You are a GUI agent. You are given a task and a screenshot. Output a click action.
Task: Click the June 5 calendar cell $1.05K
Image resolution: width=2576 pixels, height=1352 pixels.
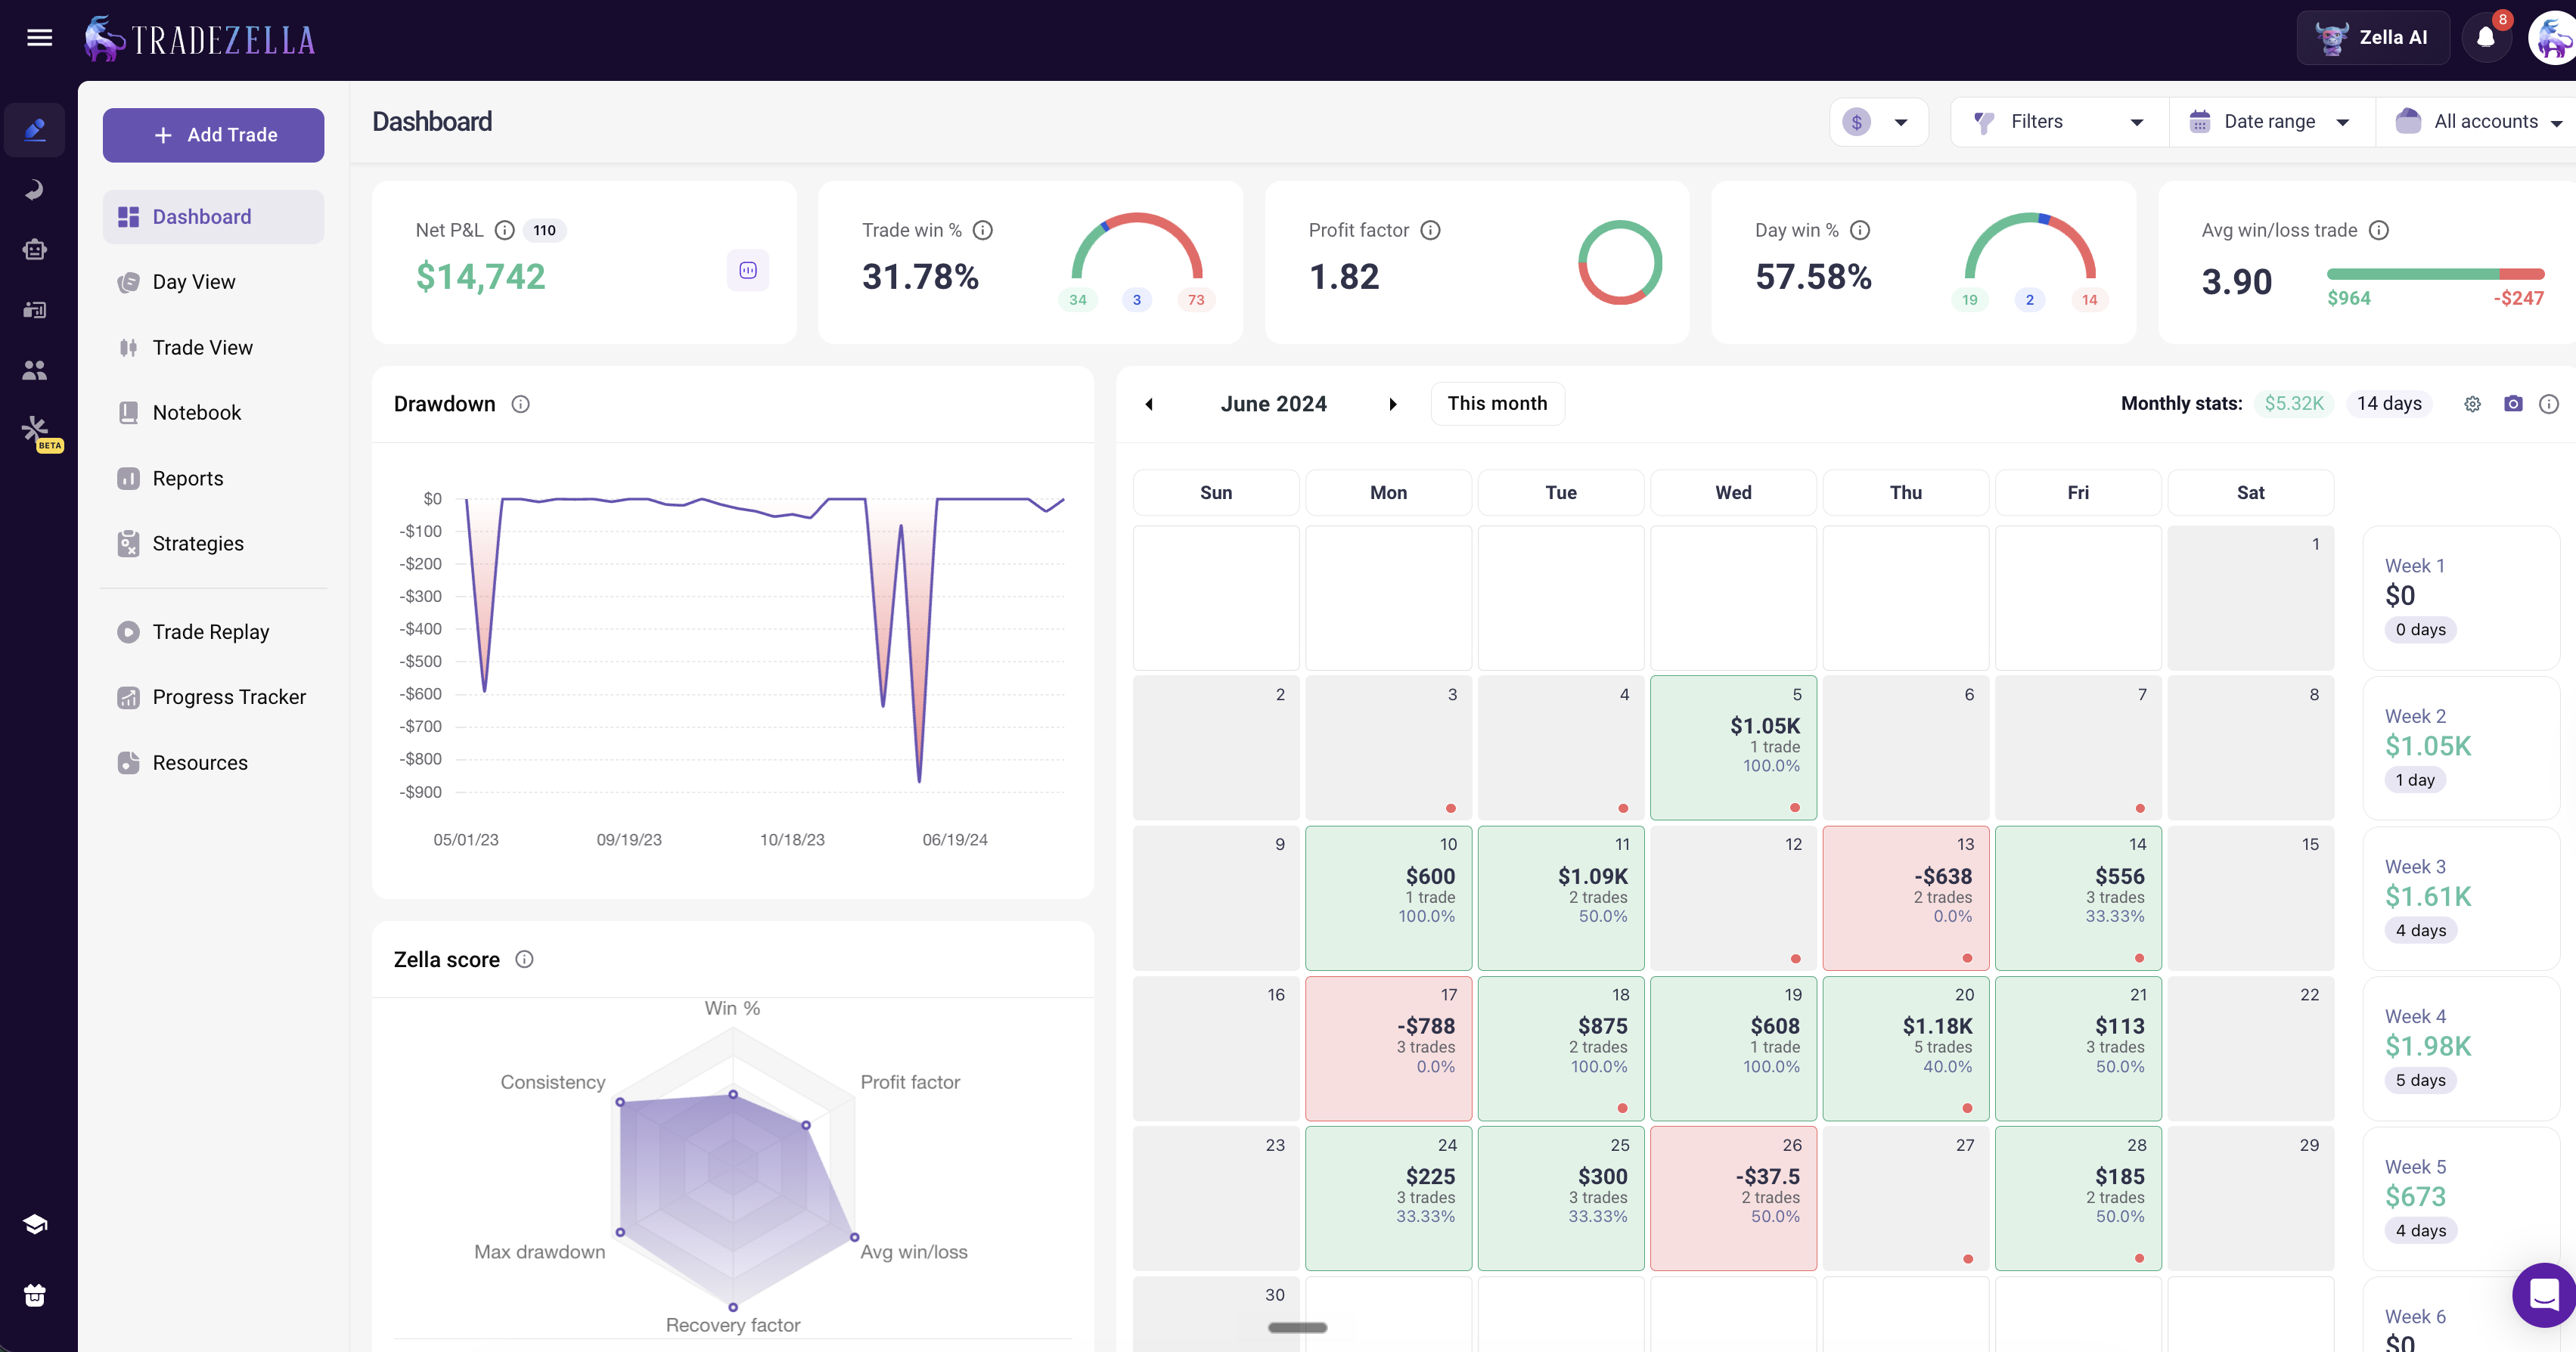tap(1733, 748)
